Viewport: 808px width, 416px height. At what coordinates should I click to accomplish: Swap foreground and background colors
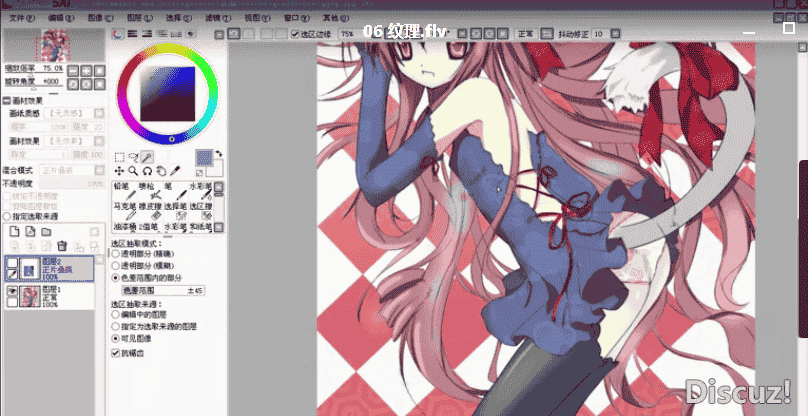click(x=218, y=153)
